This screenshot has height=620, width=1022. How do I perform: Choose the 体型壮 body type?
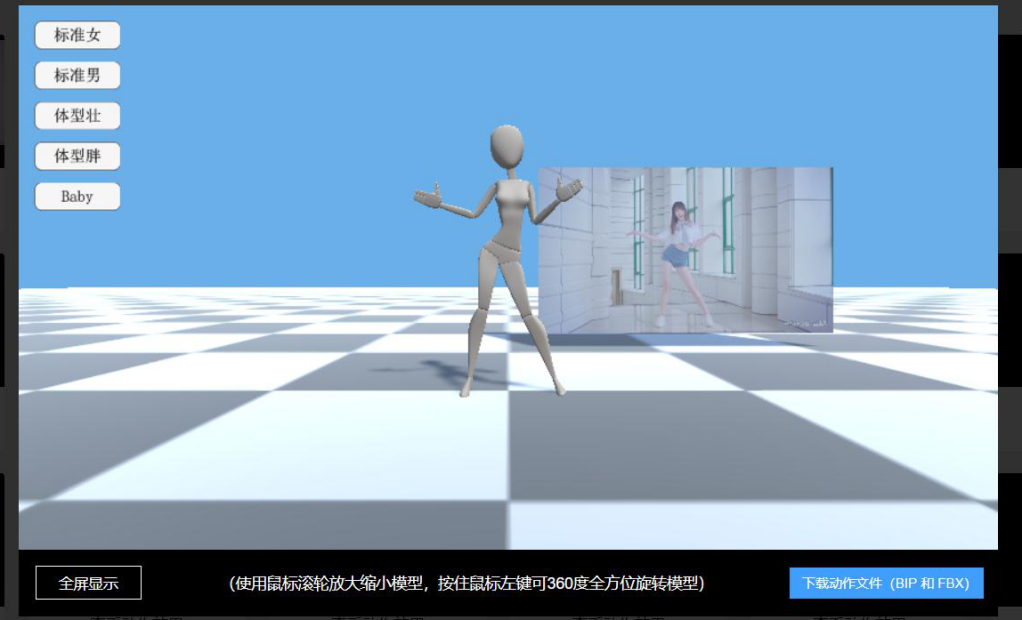[77, 116]
